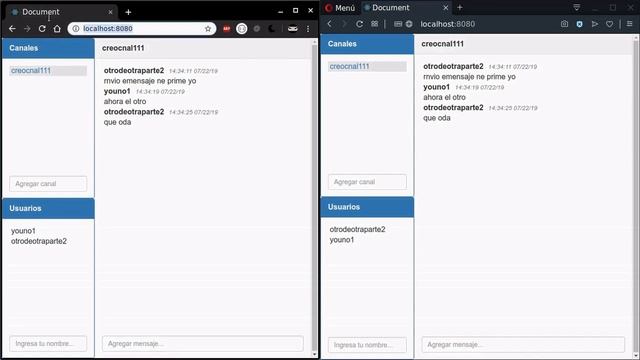Screen dimensions: 640x360
Task: Click user otrodeotraparte2 in Chrome's Usuarios list
Action: (x=39, y=241)
